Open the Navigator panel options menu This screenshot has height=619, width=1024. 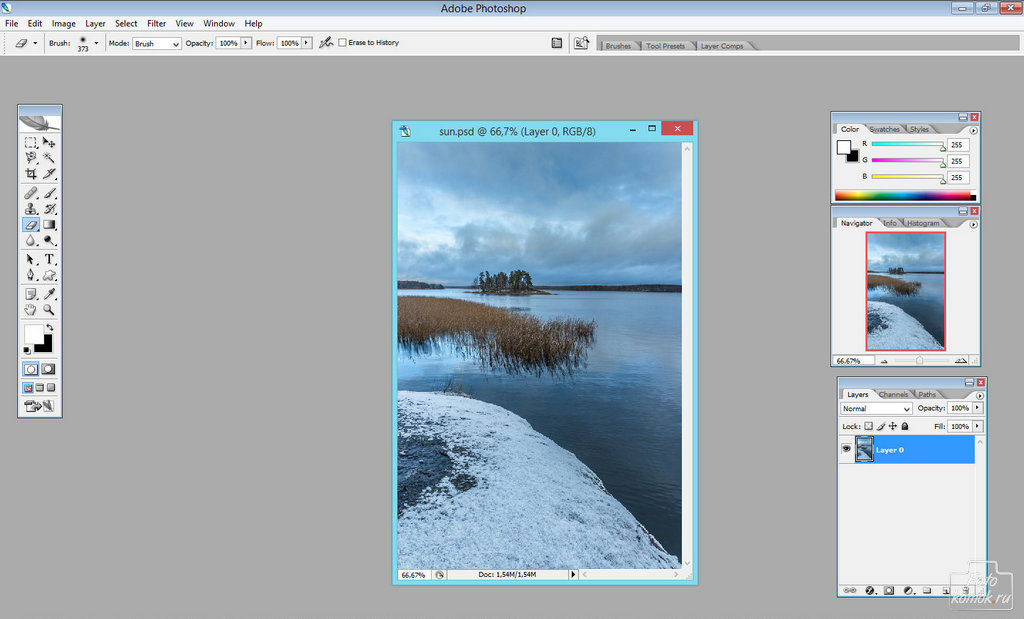973,224
